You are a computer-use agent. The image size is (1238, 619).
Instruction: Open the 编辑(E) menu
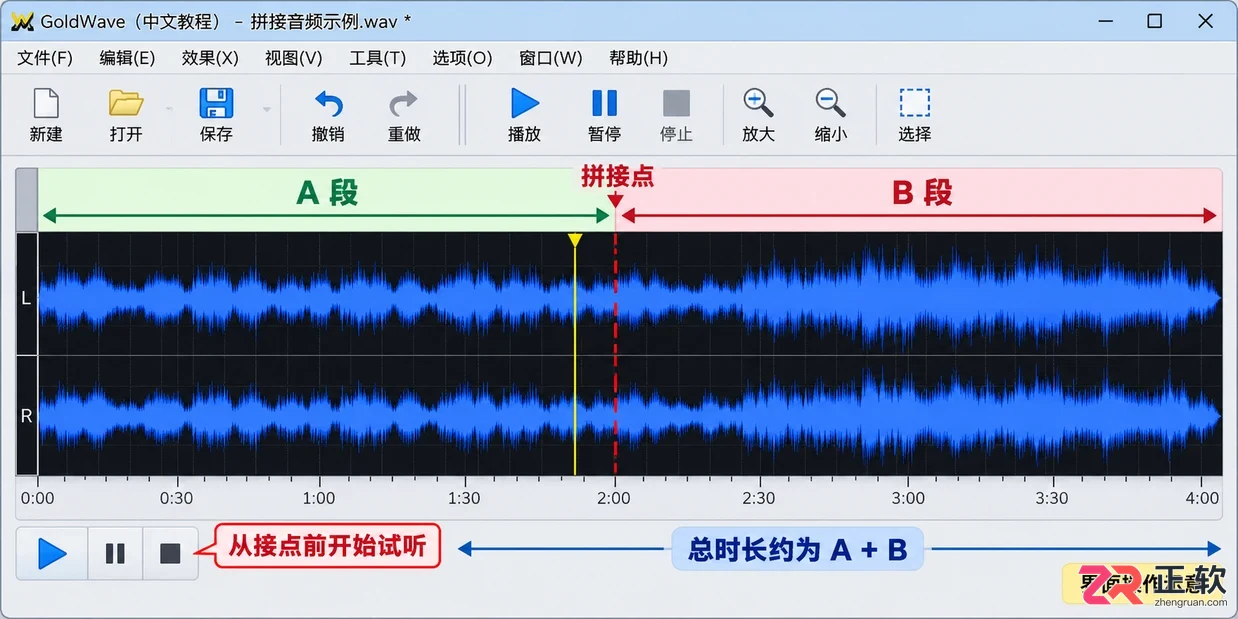click(x=127, y=58)
